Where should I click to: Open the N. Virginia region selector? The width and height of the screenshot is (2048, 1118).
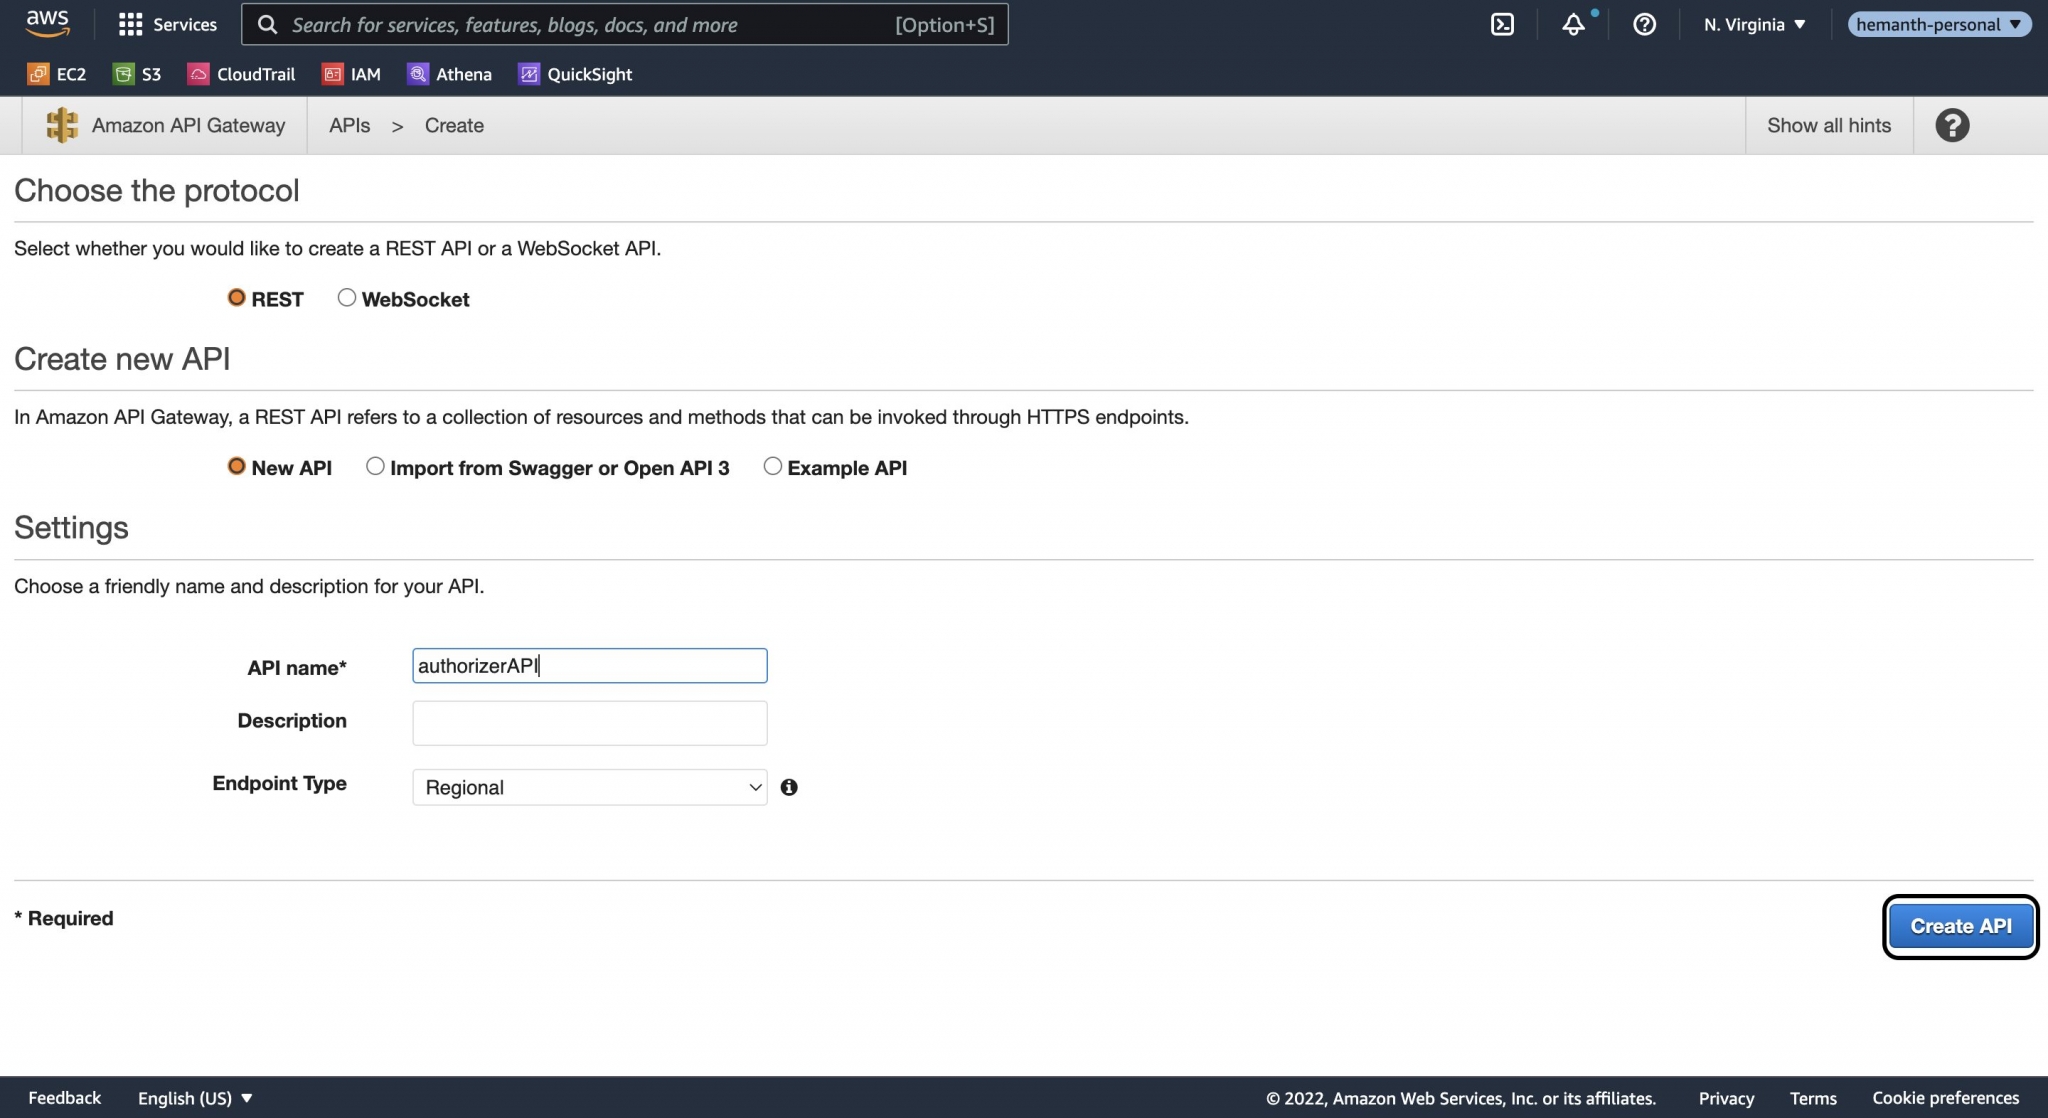[x=1752, y=24]
